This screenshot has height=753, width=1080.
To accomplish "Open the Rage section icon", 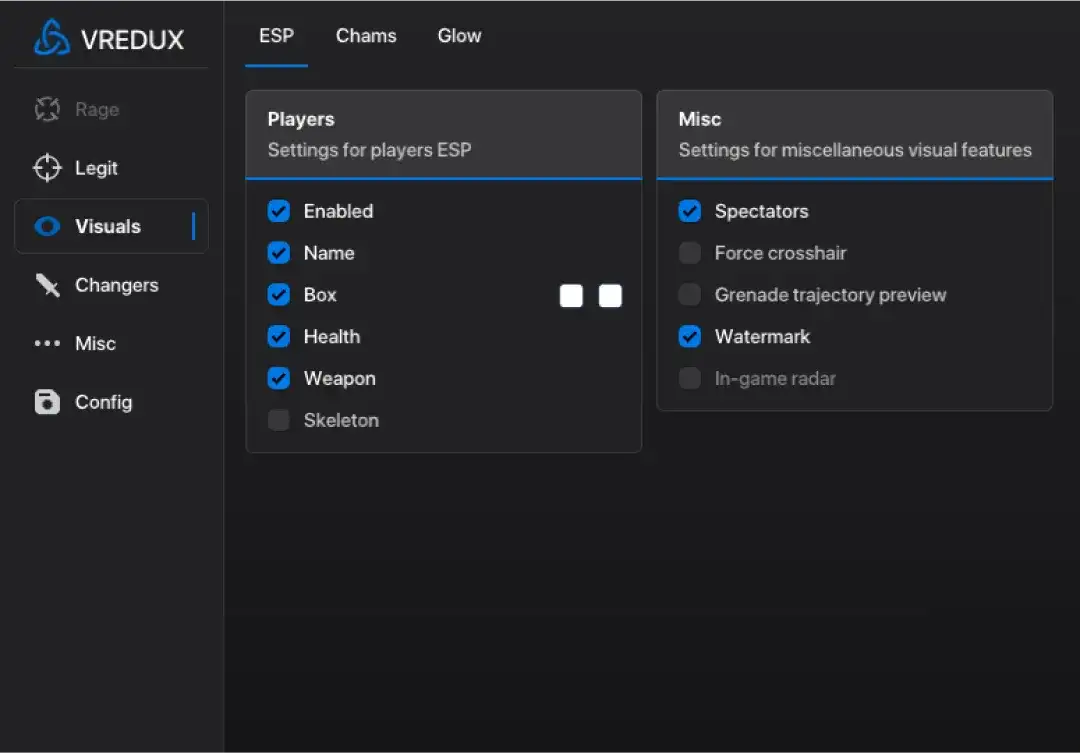I will (47, 110).
